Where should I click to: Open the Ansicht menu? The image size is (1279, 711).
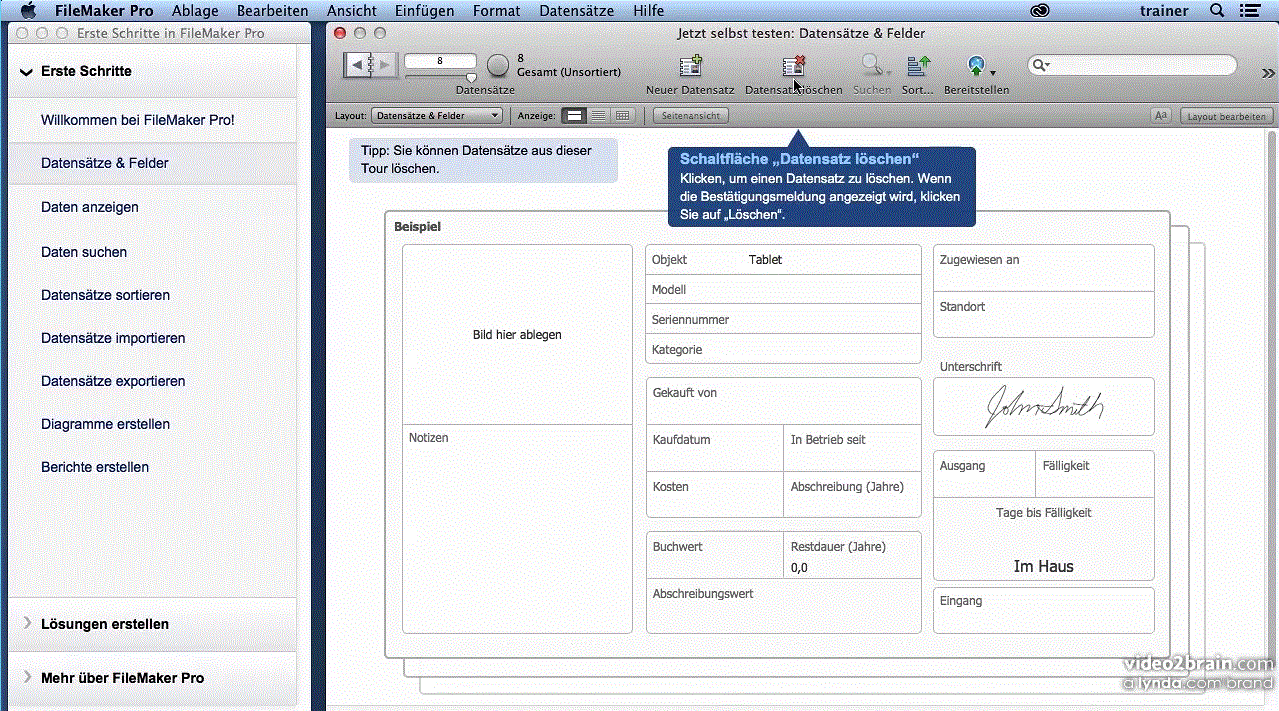pos(352,11)
